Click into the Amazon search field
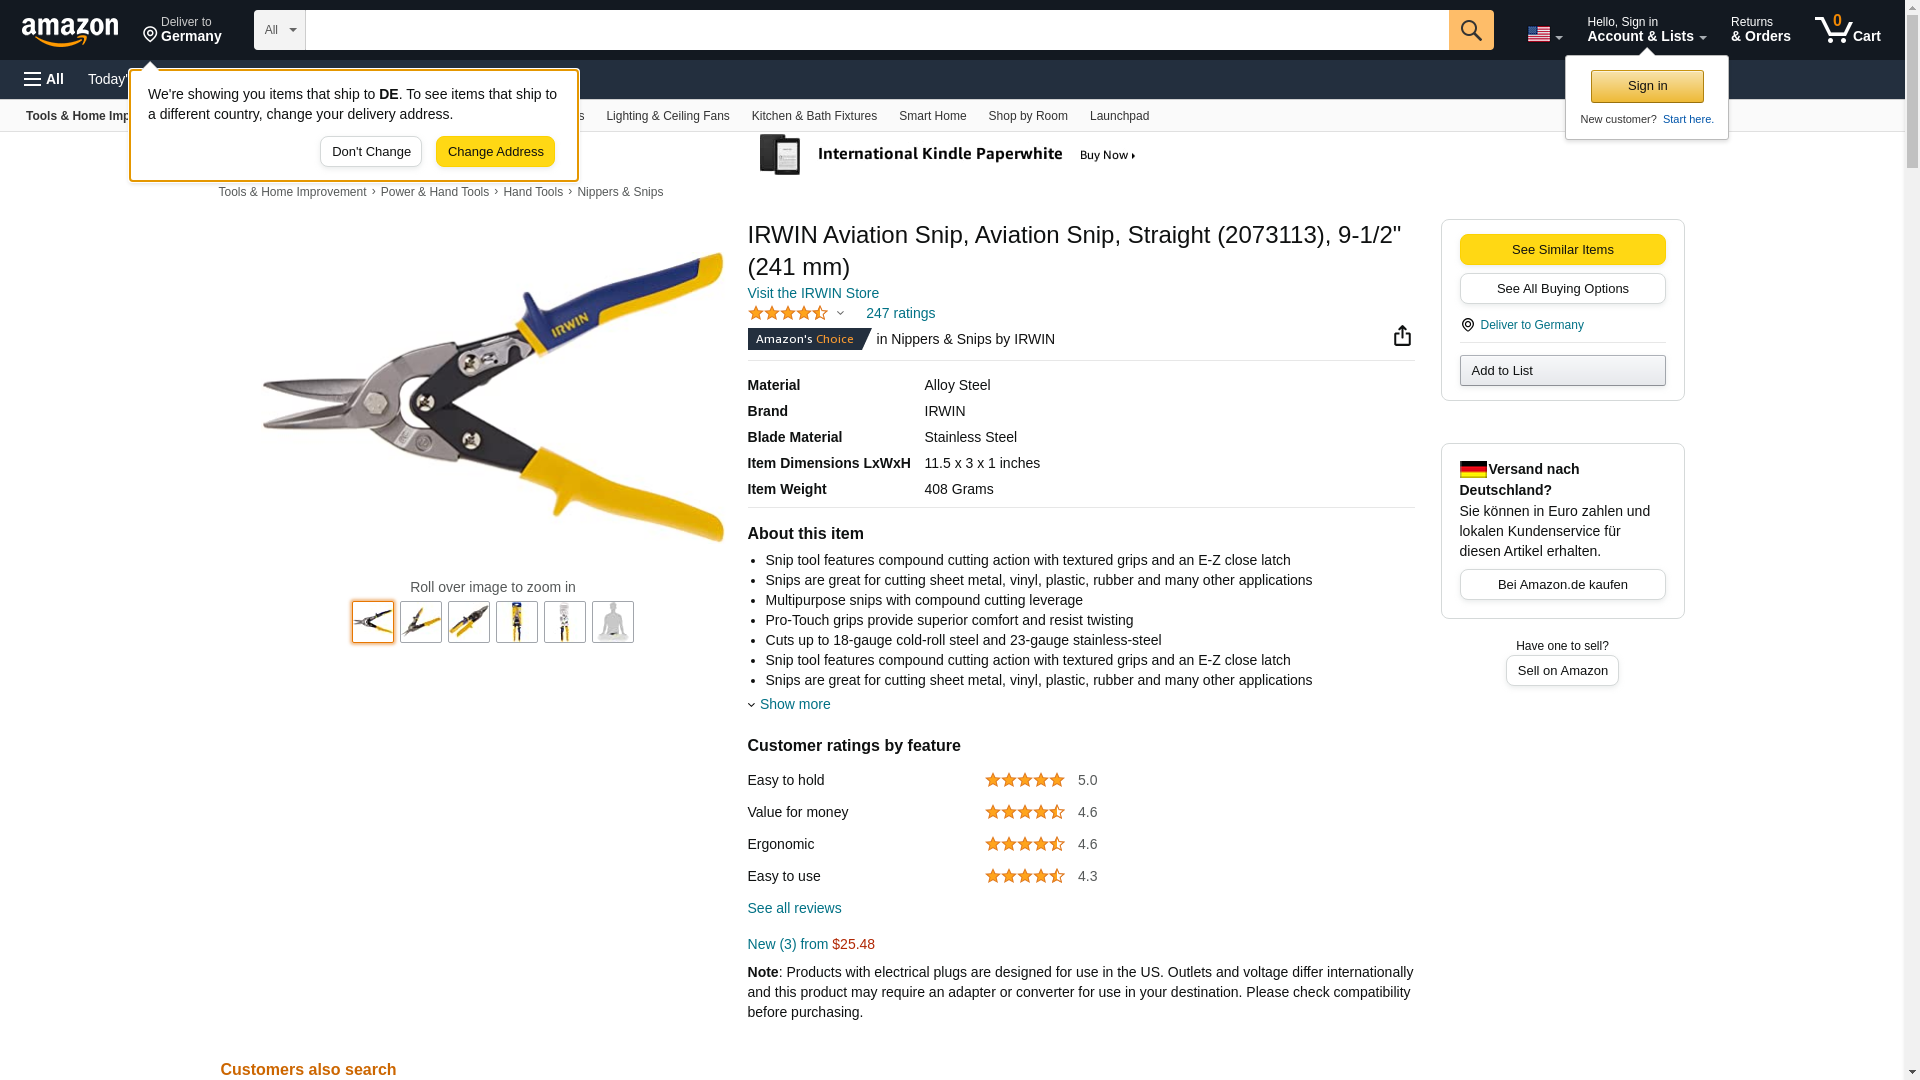1920x1080 pixels. pyautogui.click(x=877, y=30)
